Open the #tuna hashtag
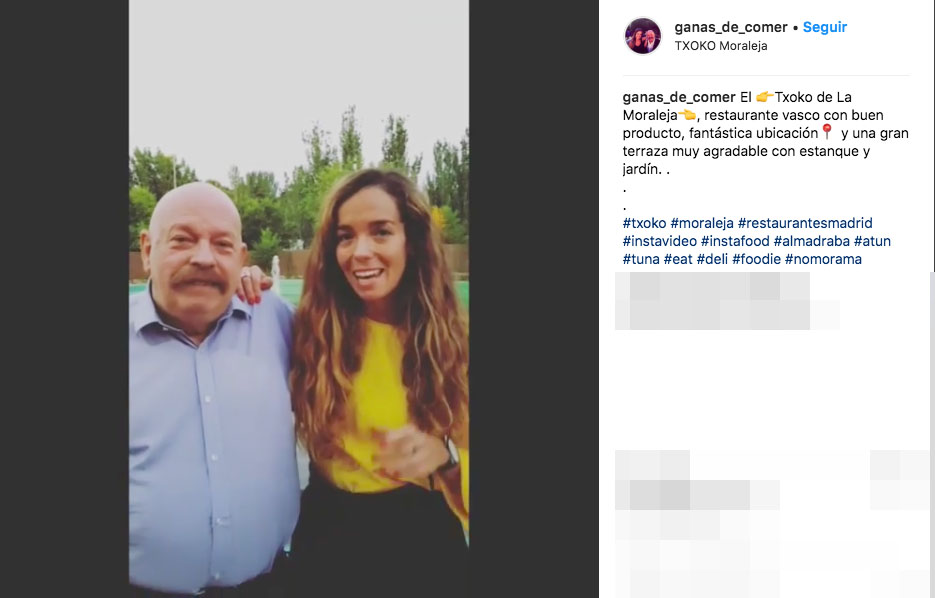 (641, 259)
